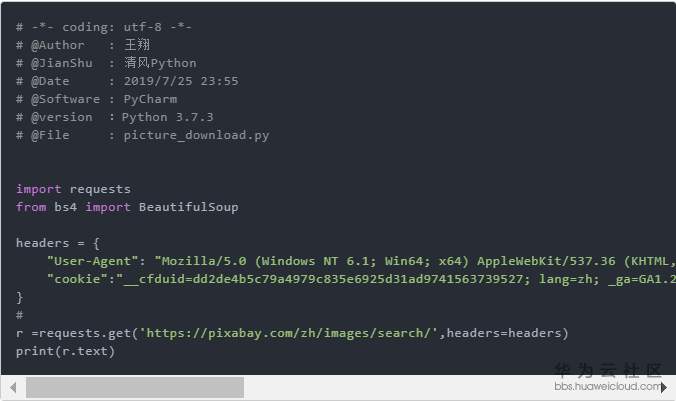This screenshot has width=676, height=401.
Task: Click the closing brace of headers
Action: pyautogui.click(x=19, y=298)
